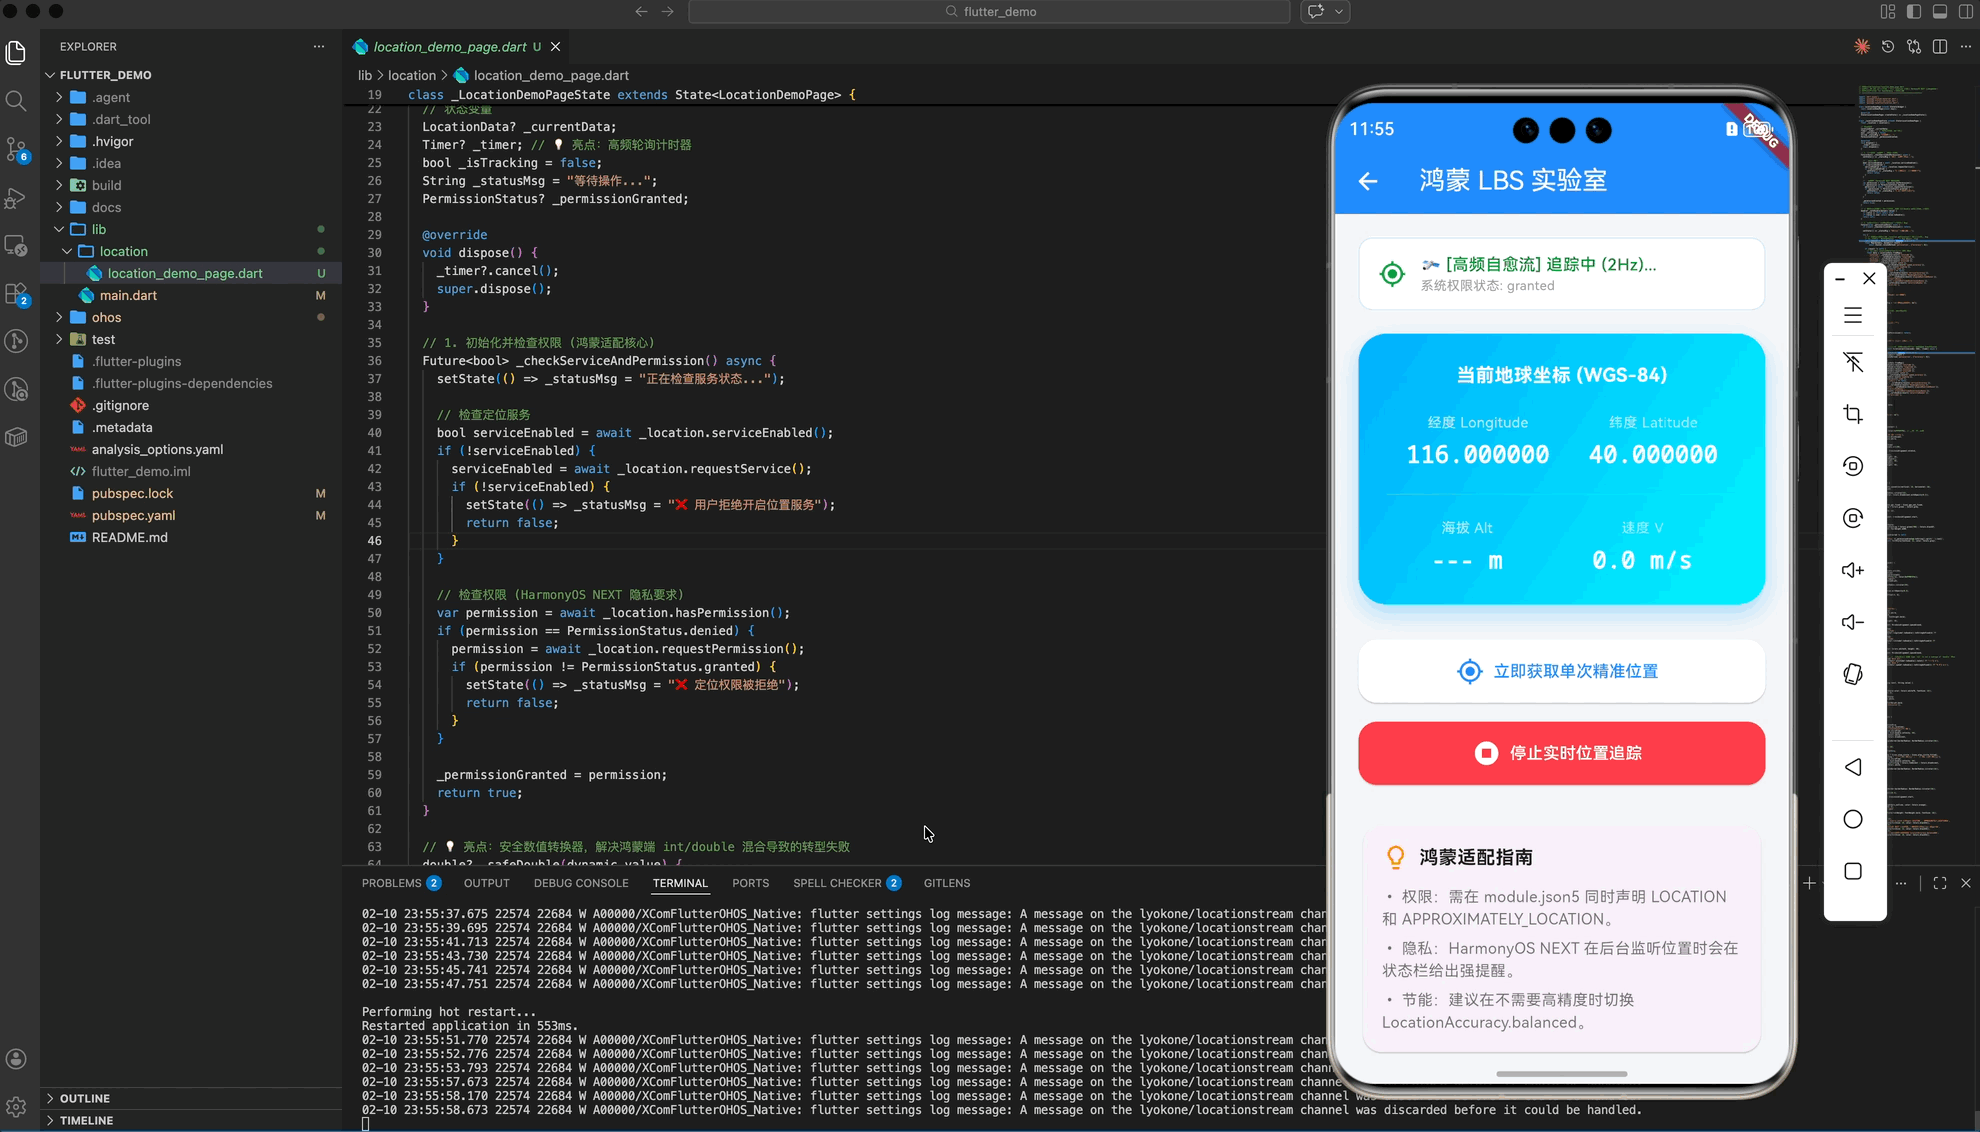This screenshot has width=1980, height=1132.
Task: Open pubspec.lock in the file tree
Action: click(x=191, y=493)
